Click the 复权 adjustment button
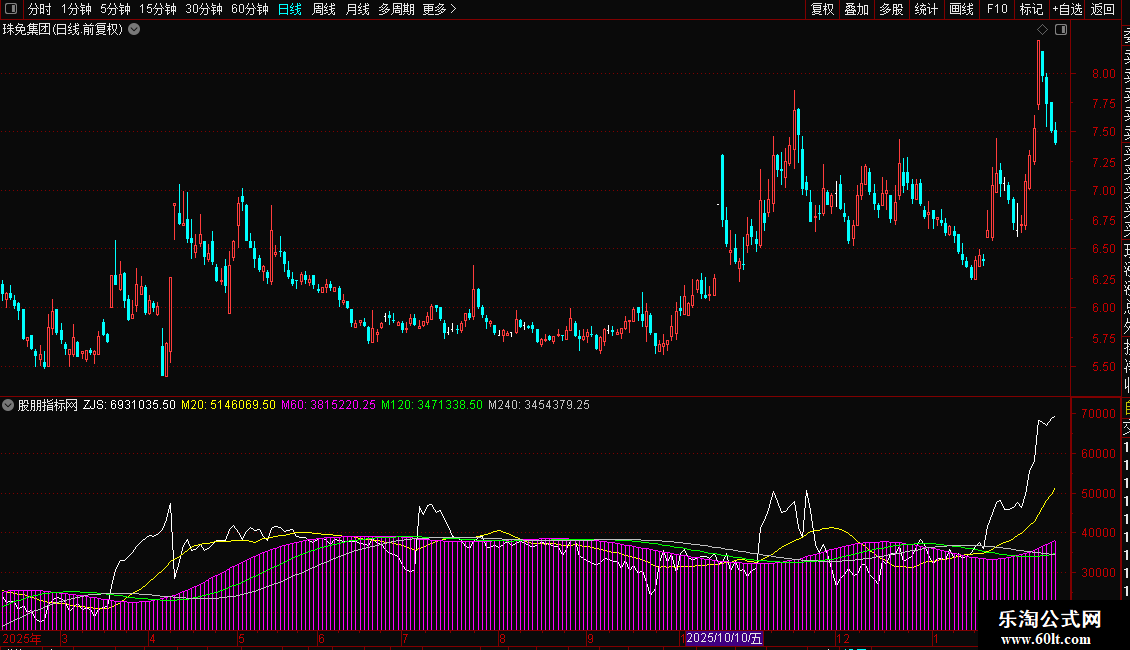The image size is (1130, 650). click(822, 9)
